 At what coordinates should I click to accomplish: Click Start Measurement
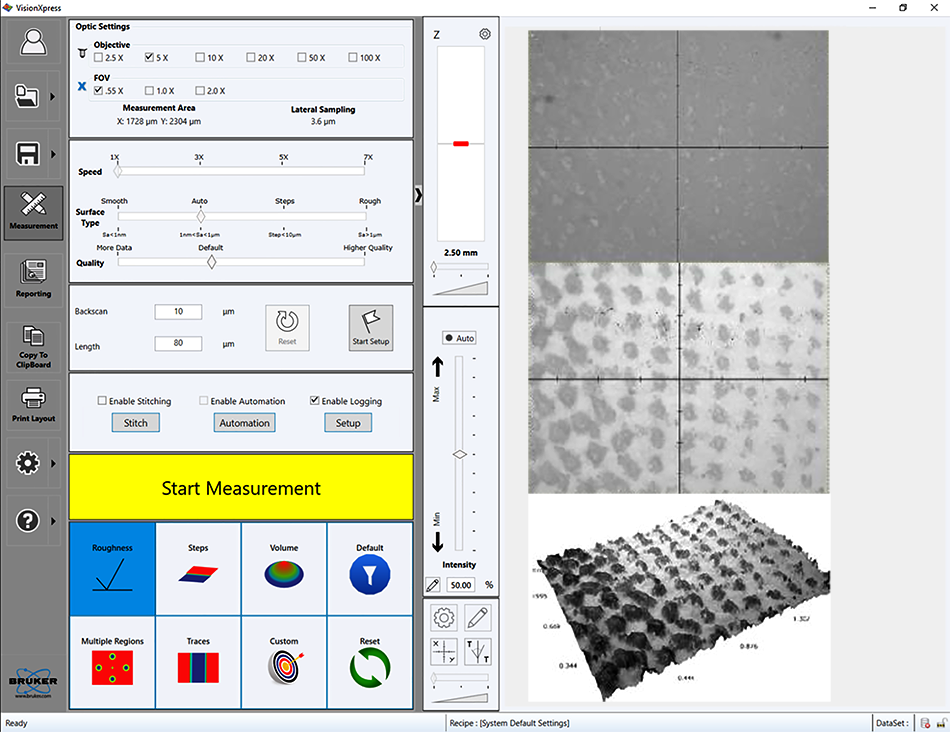[241, 487]
